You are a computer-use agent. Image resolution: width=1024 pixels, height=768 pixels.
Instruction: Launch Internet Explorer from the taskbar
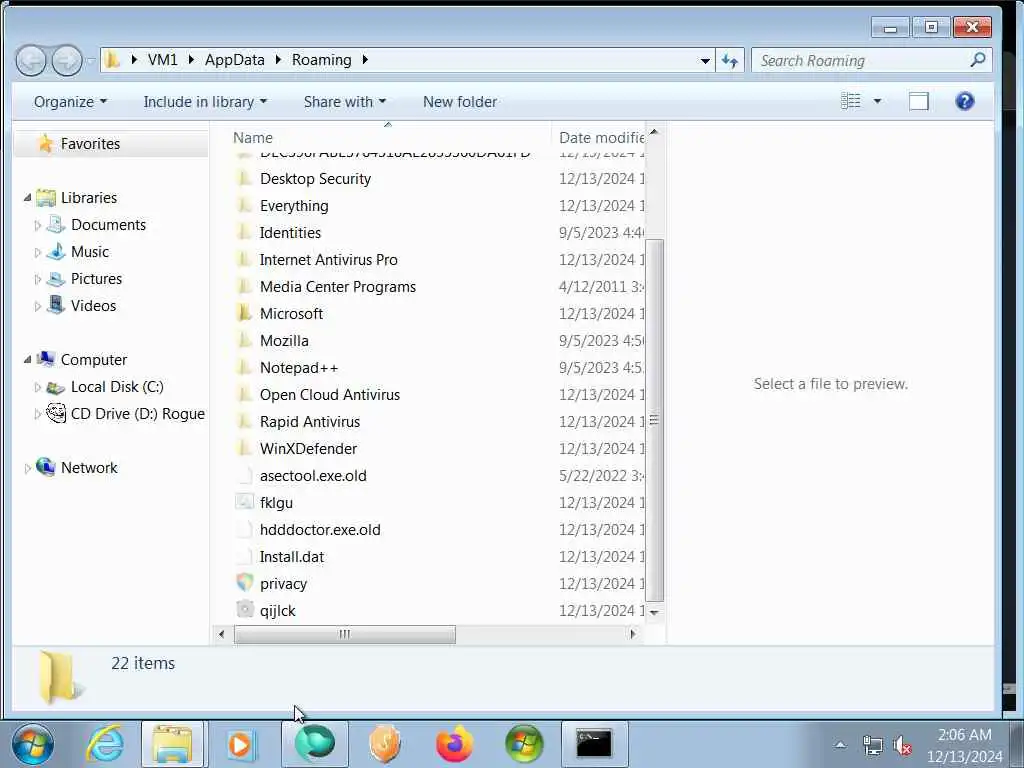(104, 744)
